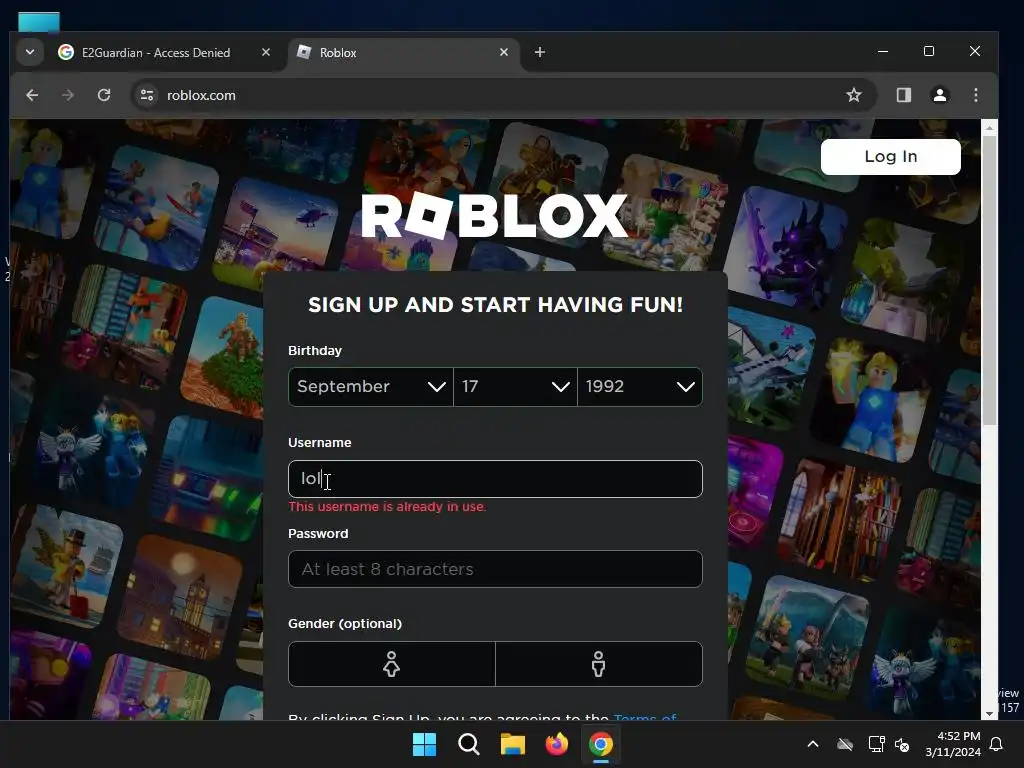Close the E2Guardian - Access Denied tab
Viewport: 1024px width, 768px height.
pyautogui.click(x=266, y=52)
